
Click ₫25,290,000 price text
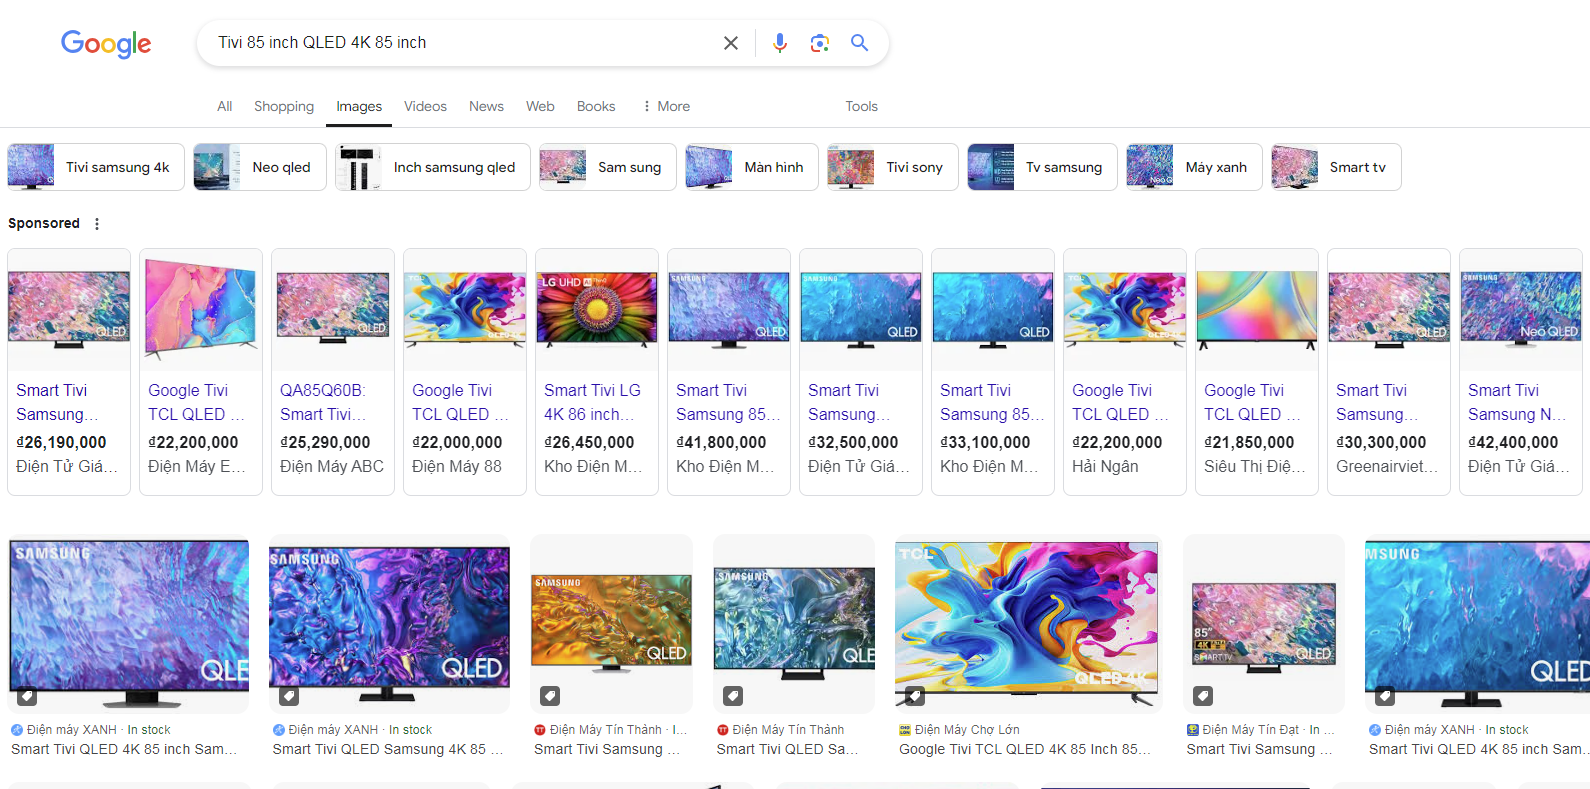(325, 442)
